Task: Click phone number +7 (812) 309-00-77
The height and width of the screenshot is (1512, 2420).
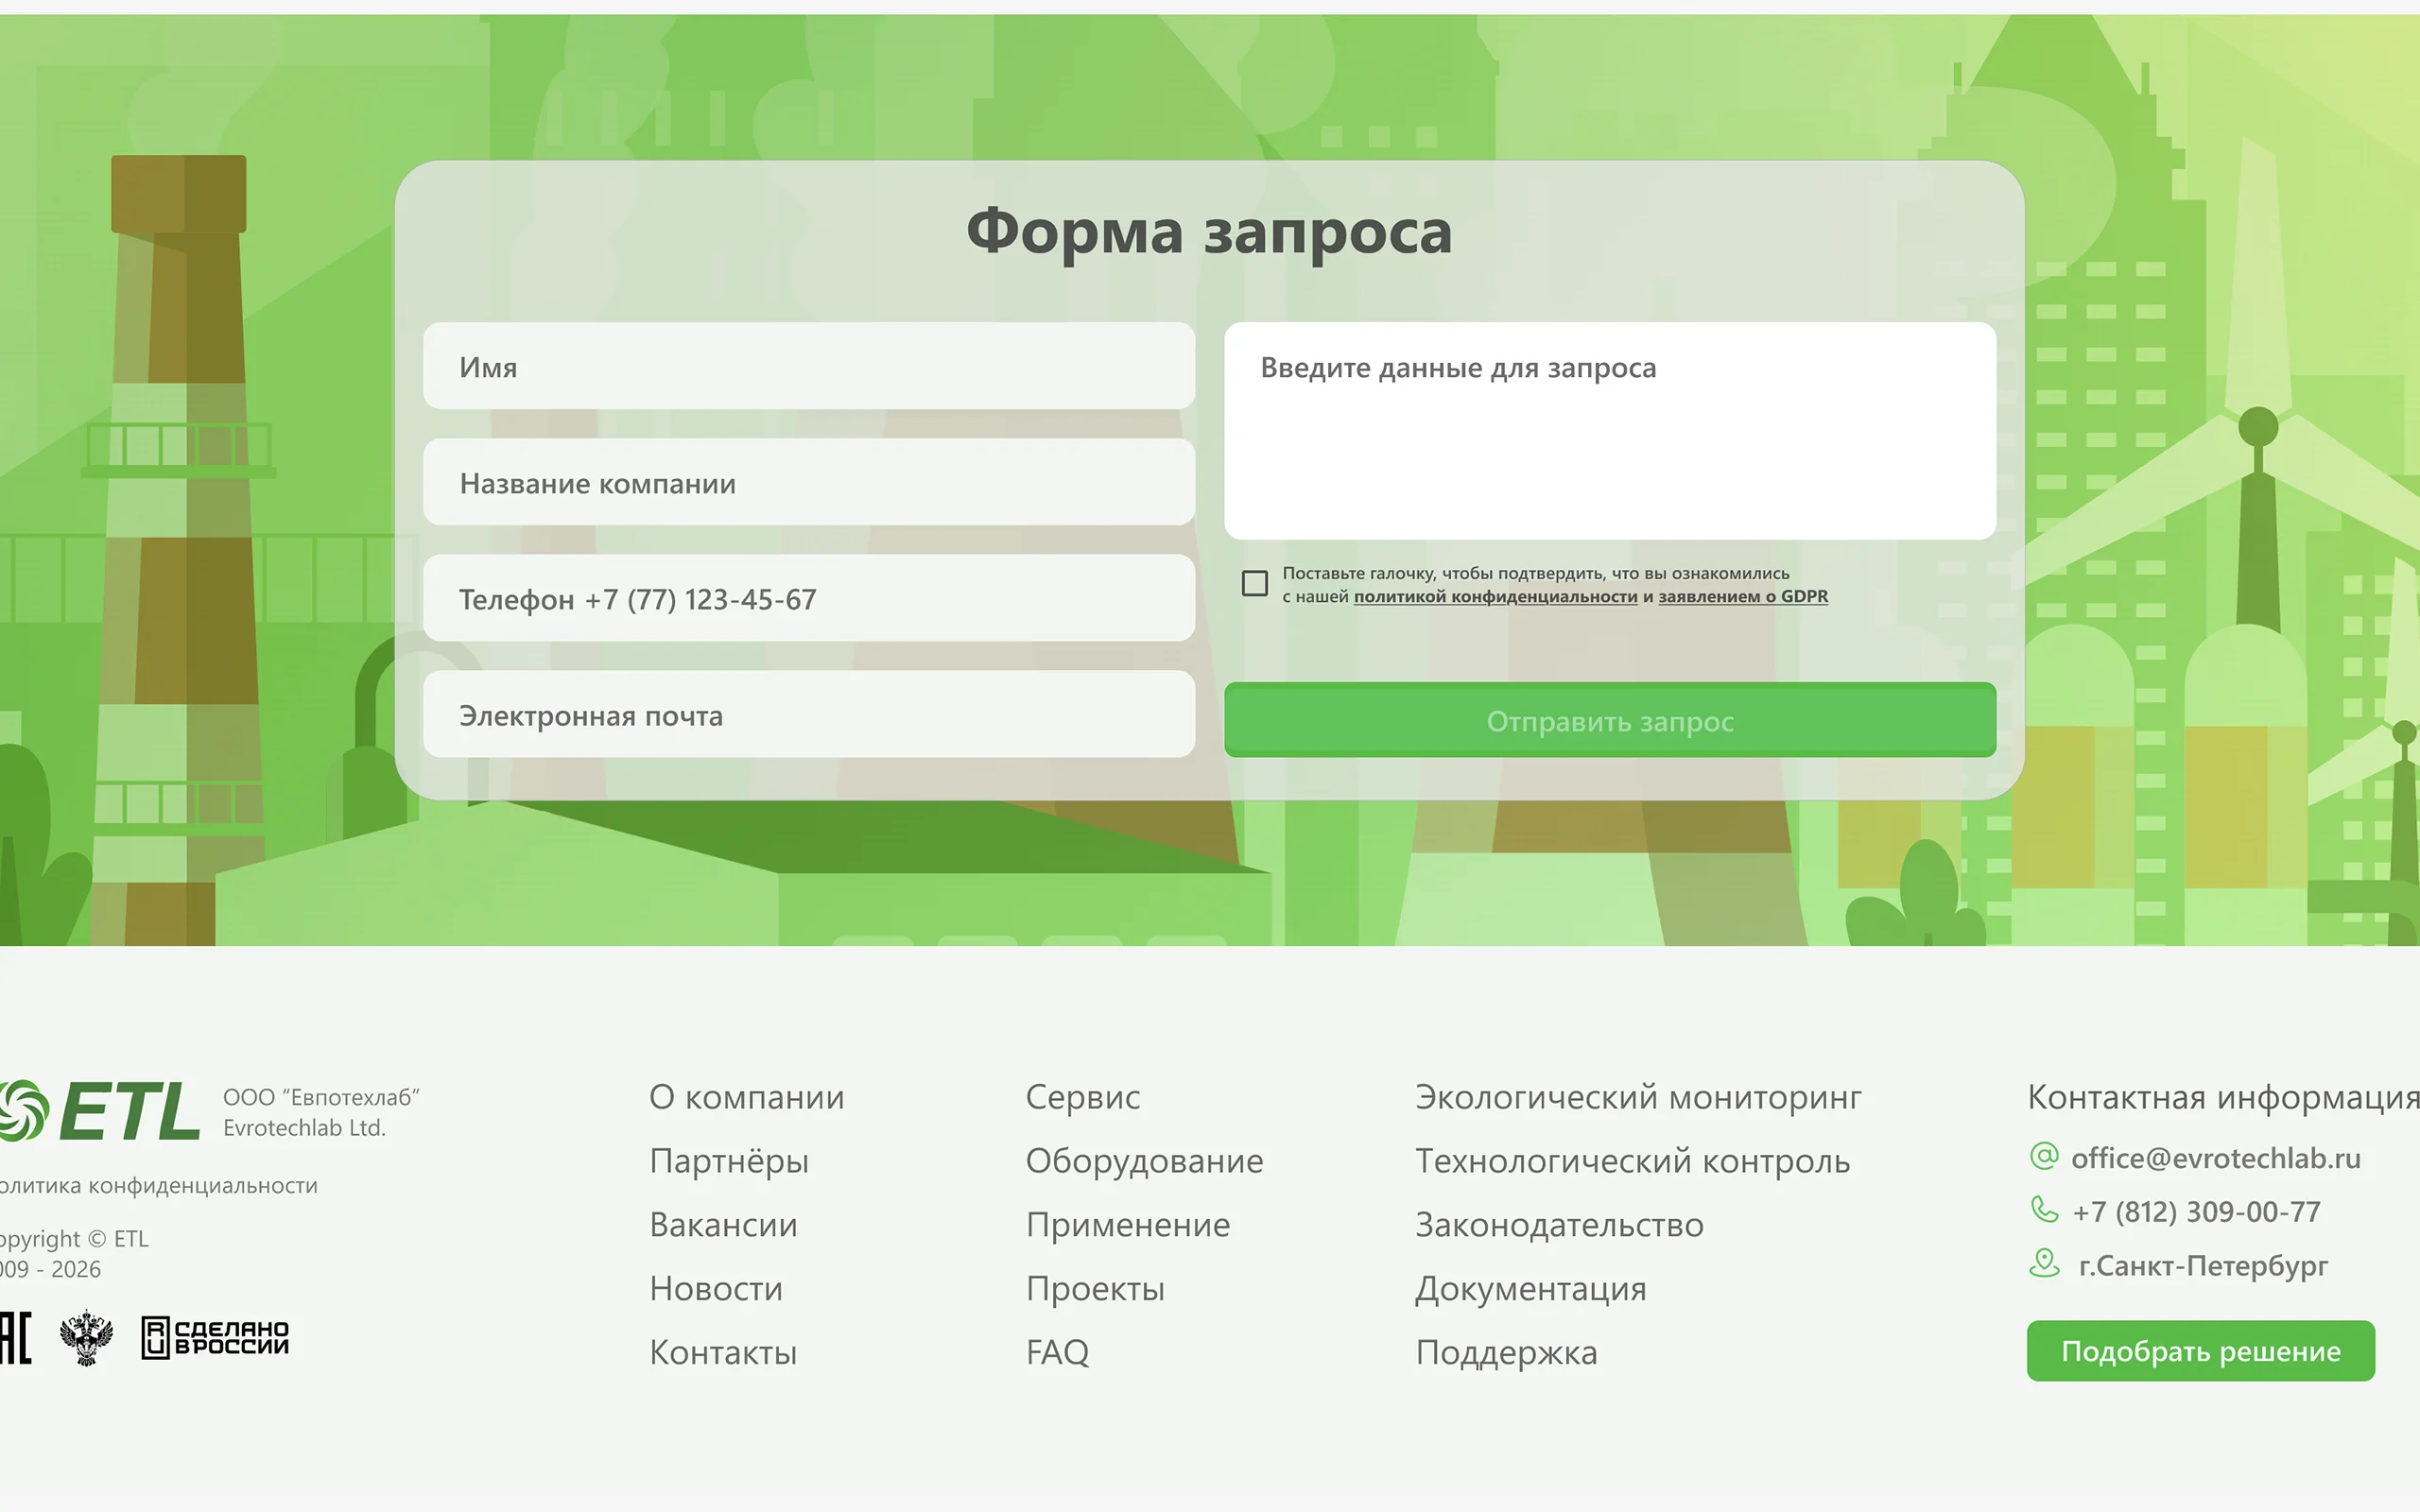Action: coord(2196,1211)
